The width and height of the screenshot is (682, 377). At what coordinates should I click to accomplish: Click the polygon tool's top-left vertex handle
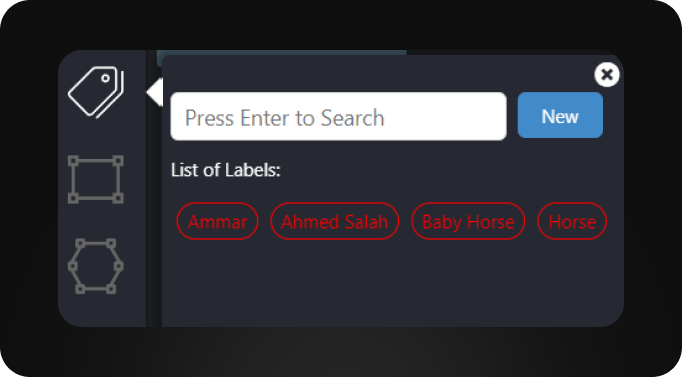(x=80, y=244)
